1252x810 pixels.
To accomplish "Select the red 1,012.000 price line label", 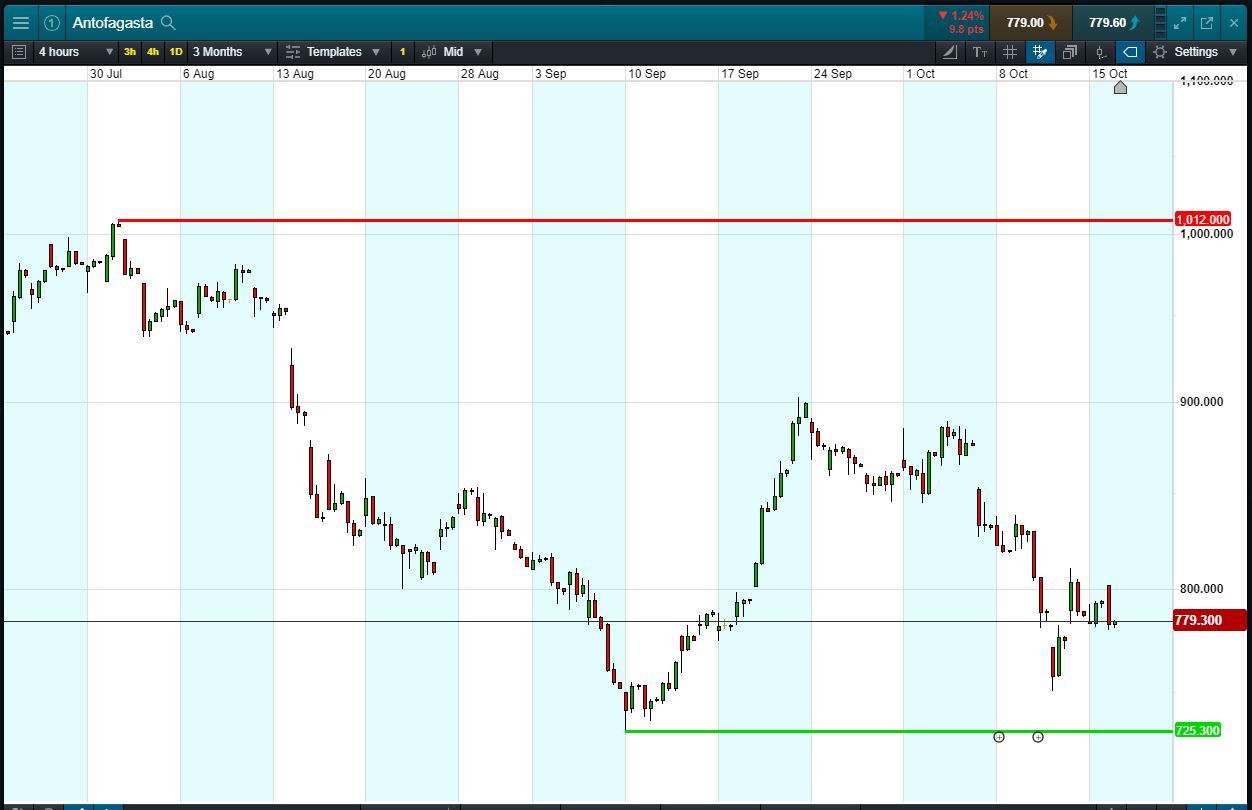I will pyautogui.click(x=1203, y=219).
